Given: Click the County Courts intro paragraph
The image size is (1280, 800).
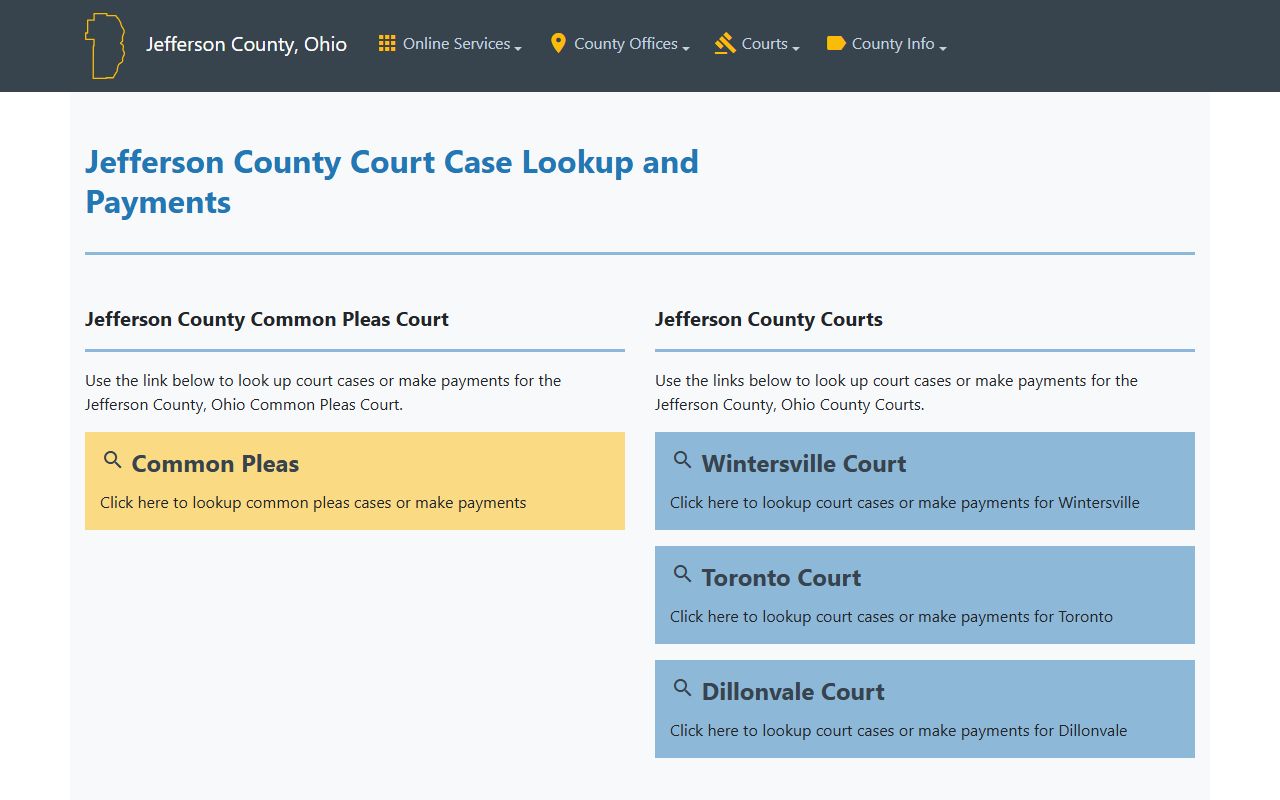Looking at the screenshot, I should pos(896,393).
